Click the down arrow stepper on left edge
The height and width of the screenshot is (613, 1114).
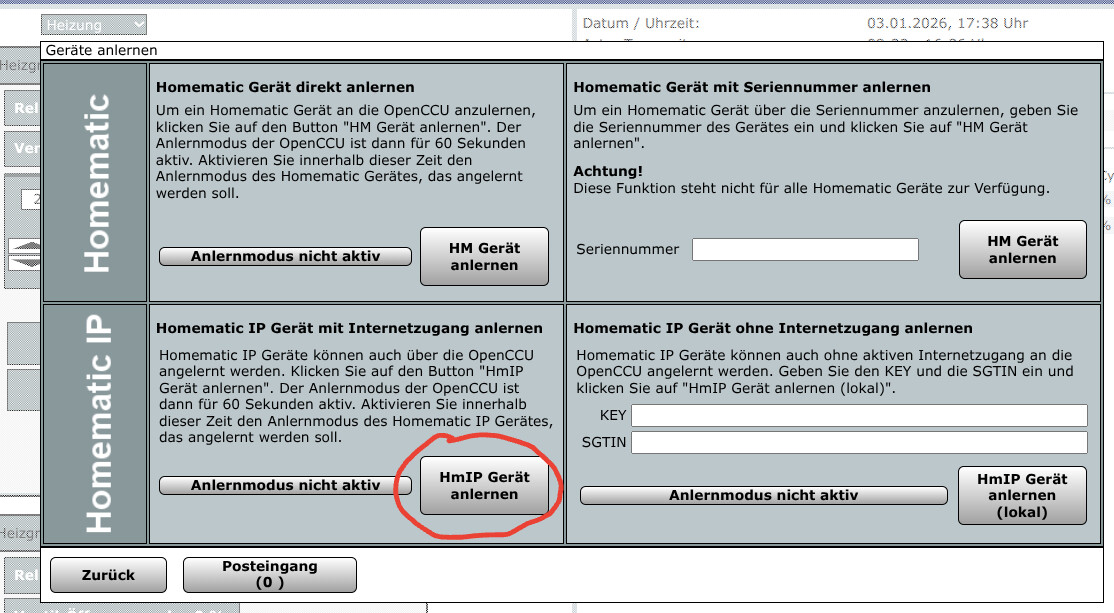click(23, 262)
